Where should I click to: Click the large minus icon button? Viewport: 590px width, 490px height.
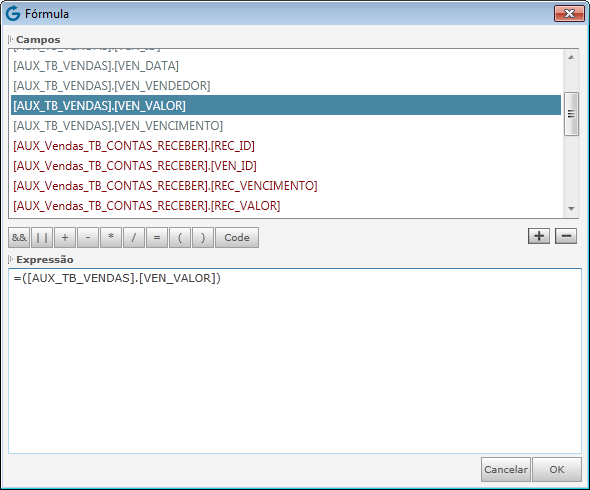tap(566, 236)
